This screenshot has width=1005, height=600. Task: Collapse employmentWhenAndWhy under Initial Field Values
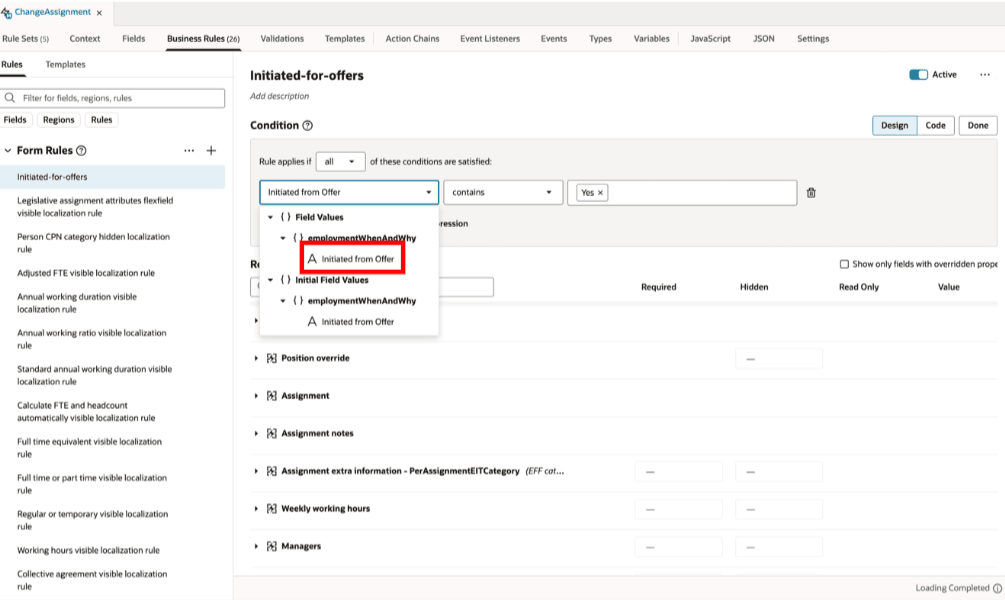(x=283, y=301)
